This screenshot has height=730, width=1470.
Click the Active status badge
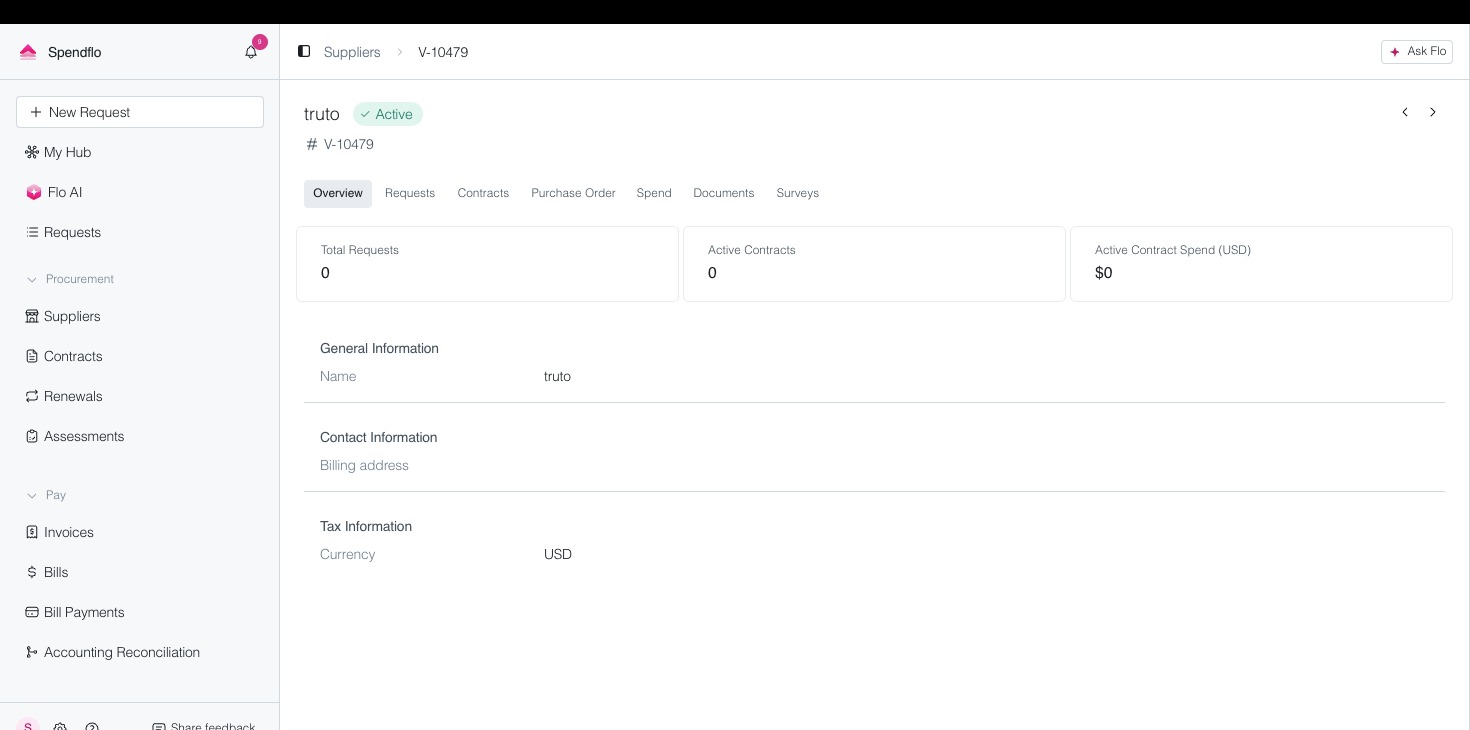coord(388,114)
